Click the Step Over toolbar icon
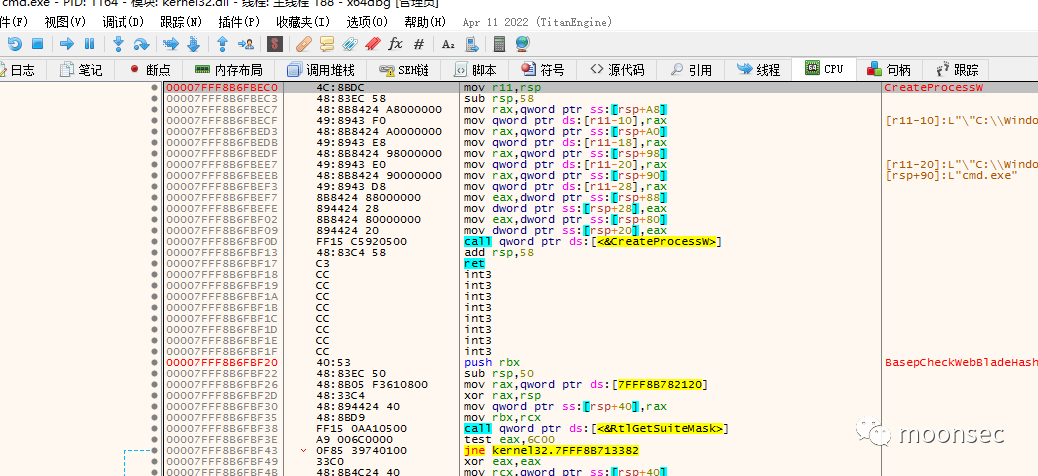The width and height of the screenshot is (1038, 476). [141, 44]
